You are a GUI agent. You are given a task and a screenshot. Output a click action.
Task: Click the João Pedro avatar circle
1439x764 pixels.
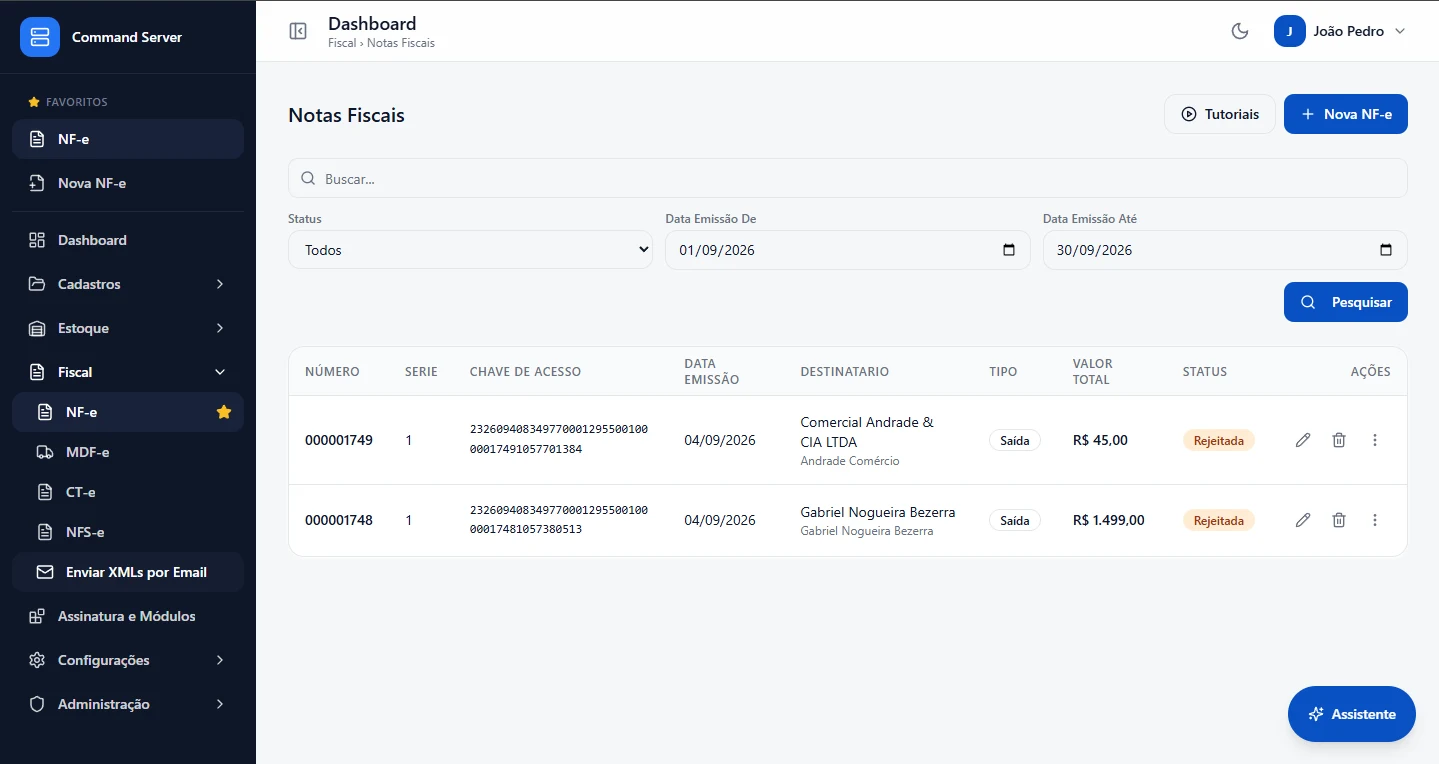(x=1290, y=31)
